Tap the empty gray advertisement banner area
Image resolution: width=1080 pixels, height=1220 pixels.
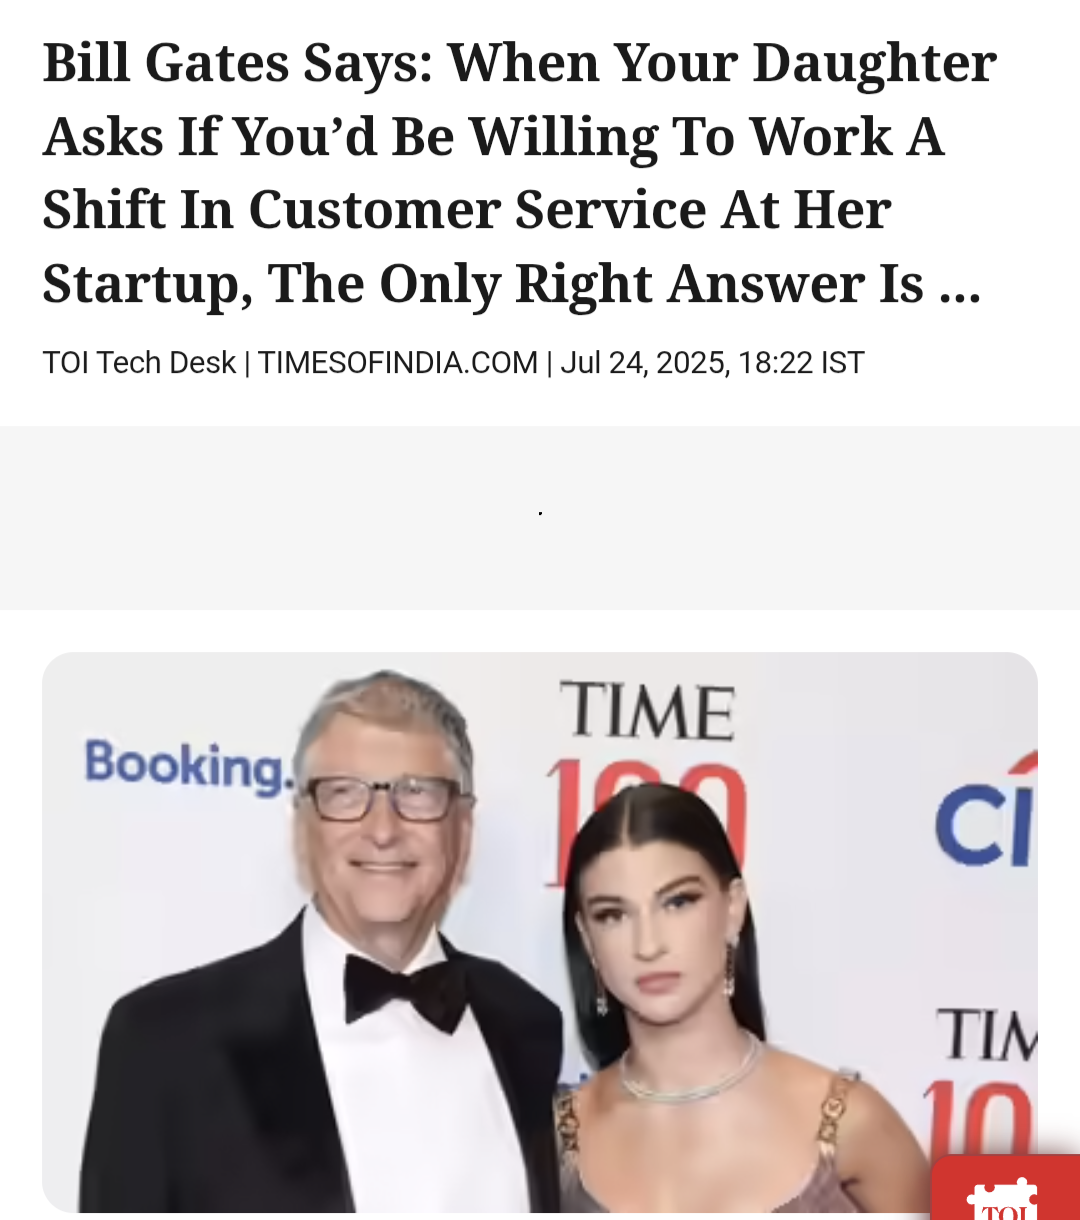[x=540, y=517]
